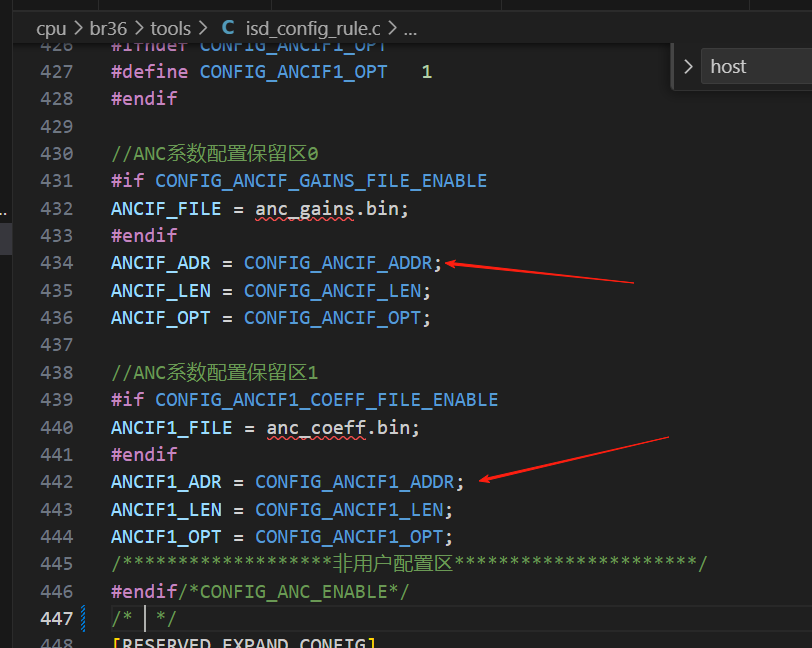Click the CONFIG_ANCIF_GAINS_FILE_ENABLE macro
812x648 pixels.
(321, 181)
